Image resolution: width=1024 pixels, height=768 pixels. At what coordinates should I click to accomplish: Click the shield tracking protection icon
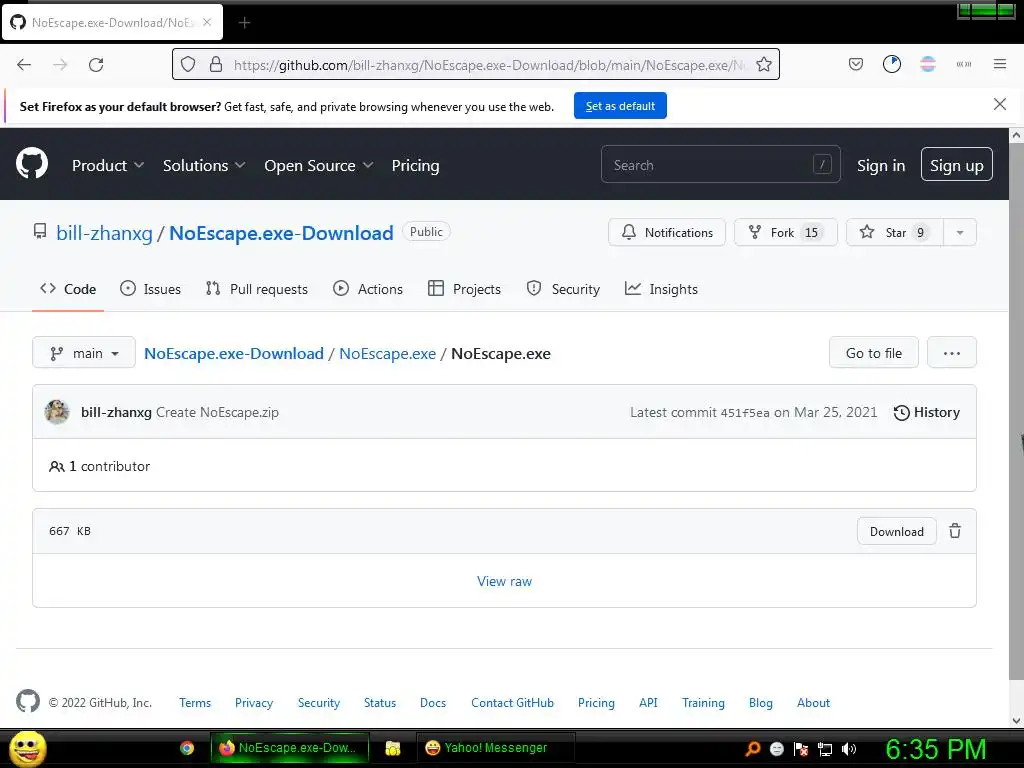pos(188,65)
